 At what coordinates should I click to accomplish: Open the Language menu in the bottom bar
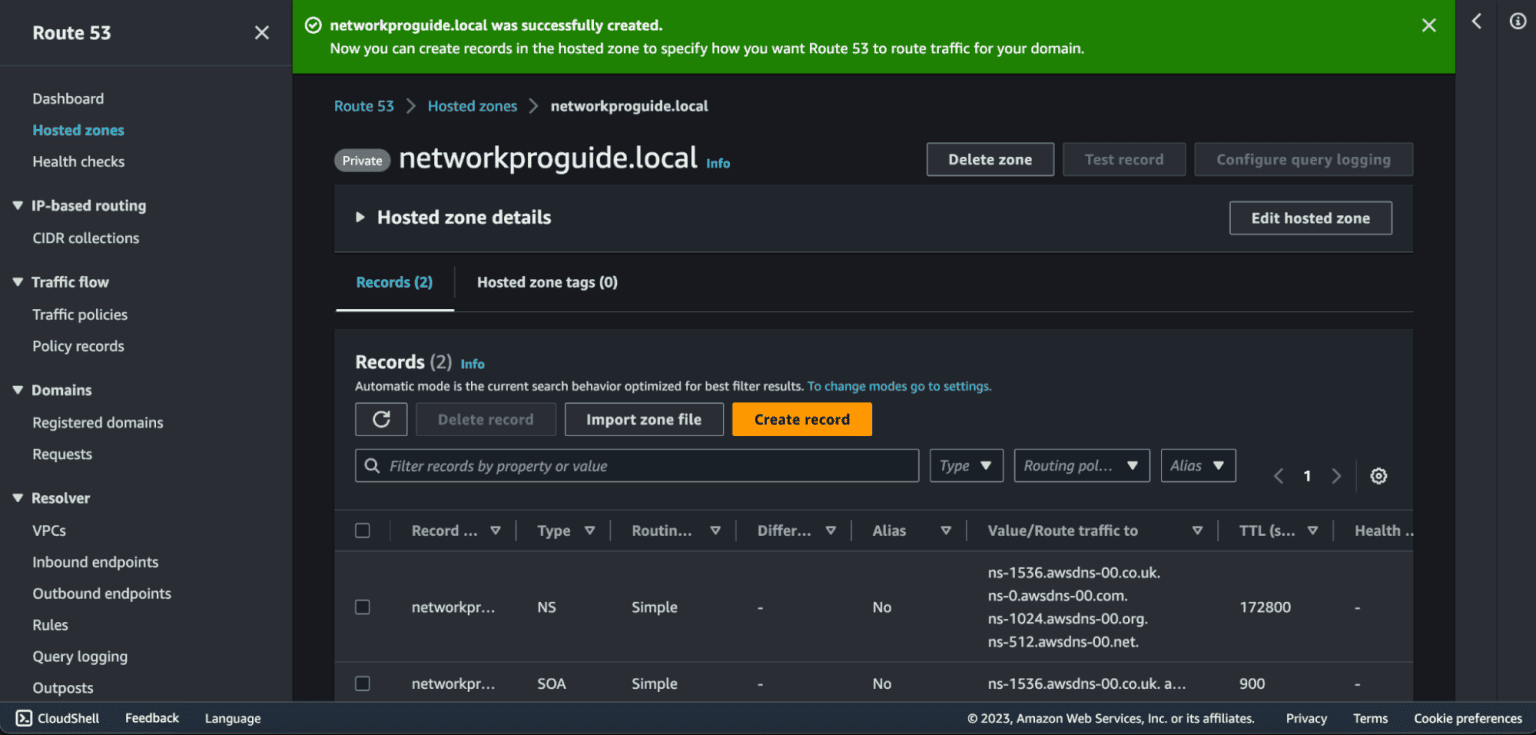tap(232, 718)
